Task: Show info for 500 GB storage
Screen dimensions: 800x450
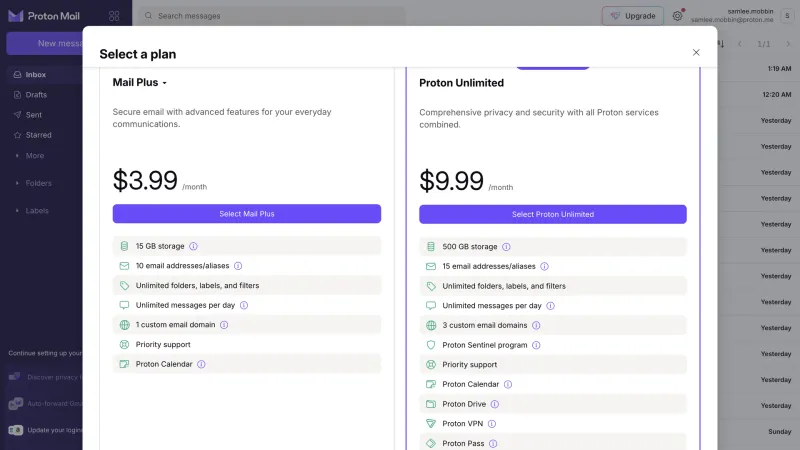Action: click(506, 247)
